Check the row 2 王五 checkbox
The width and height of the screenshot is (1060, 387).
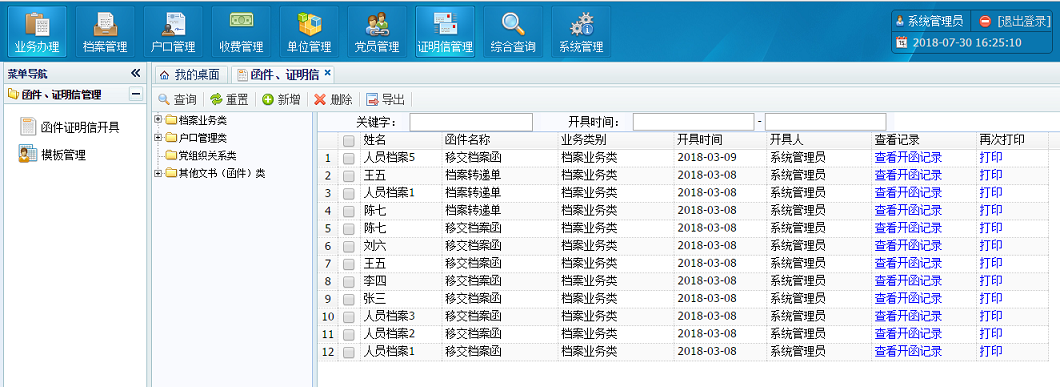coord(348,176)
